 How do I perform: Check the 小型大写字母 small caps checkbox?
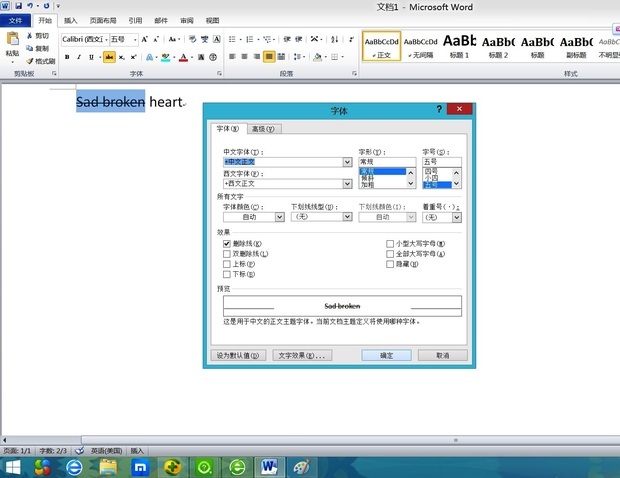click(390, 243)
